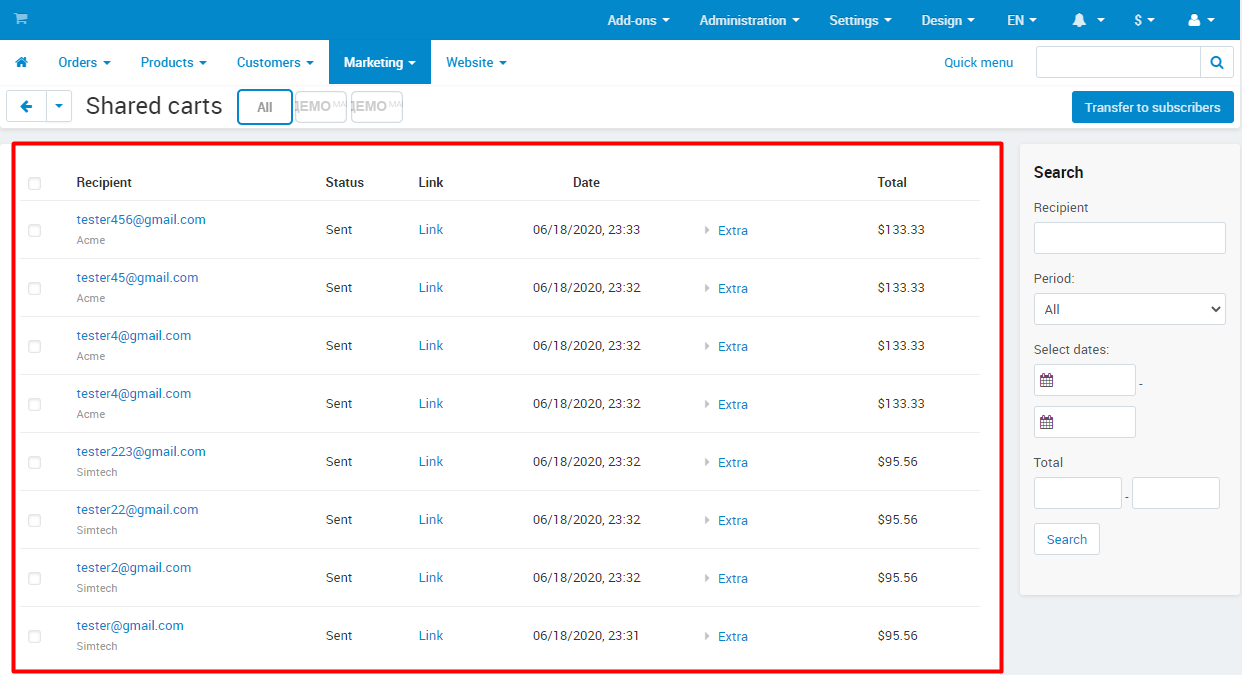Check the box for tester456@gmail.com
The width and height of the screenshot is (1242, 675).
pos(35,230)
